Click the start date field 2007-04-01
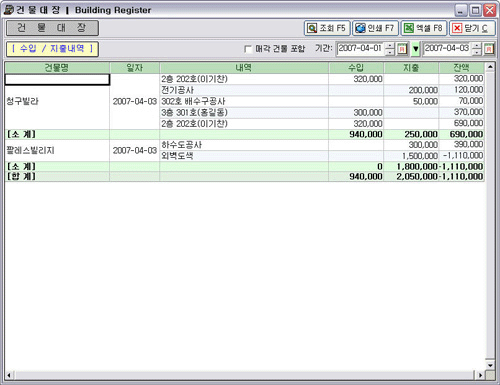The image size is (500, 385). pos(360,49)
